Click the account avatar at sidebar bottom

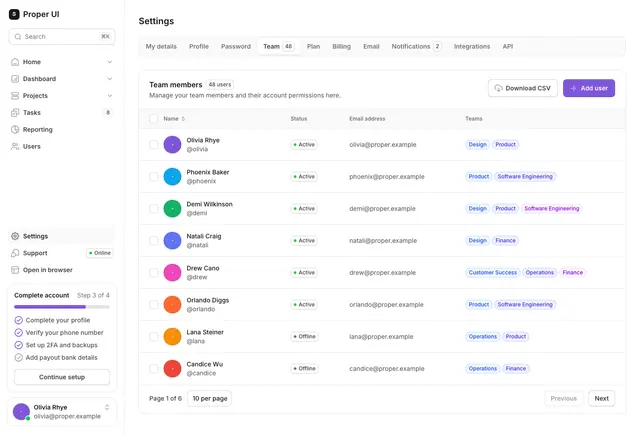pyautogui.click(x=21, y=412)
